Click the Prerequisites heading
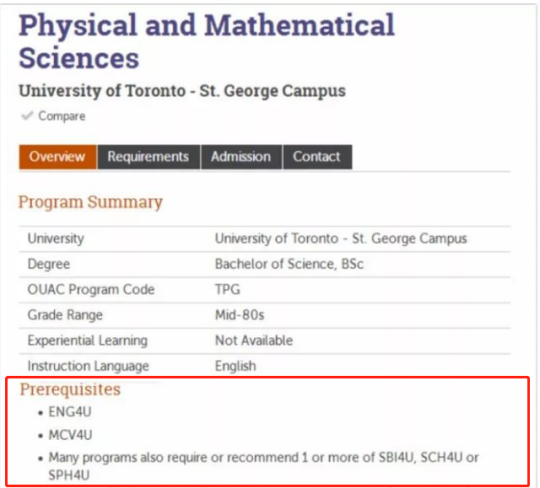 [70, 390]
